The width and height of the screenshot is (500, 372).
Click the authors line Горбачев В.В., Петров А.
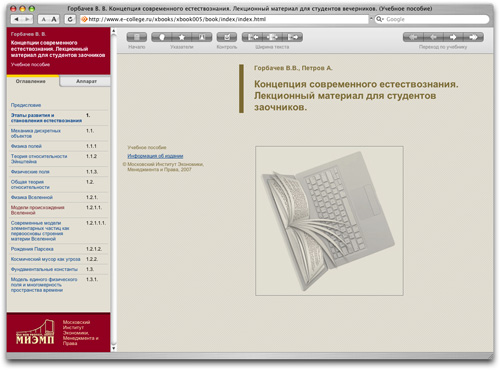pyautogui.click(x=293, y=68)
